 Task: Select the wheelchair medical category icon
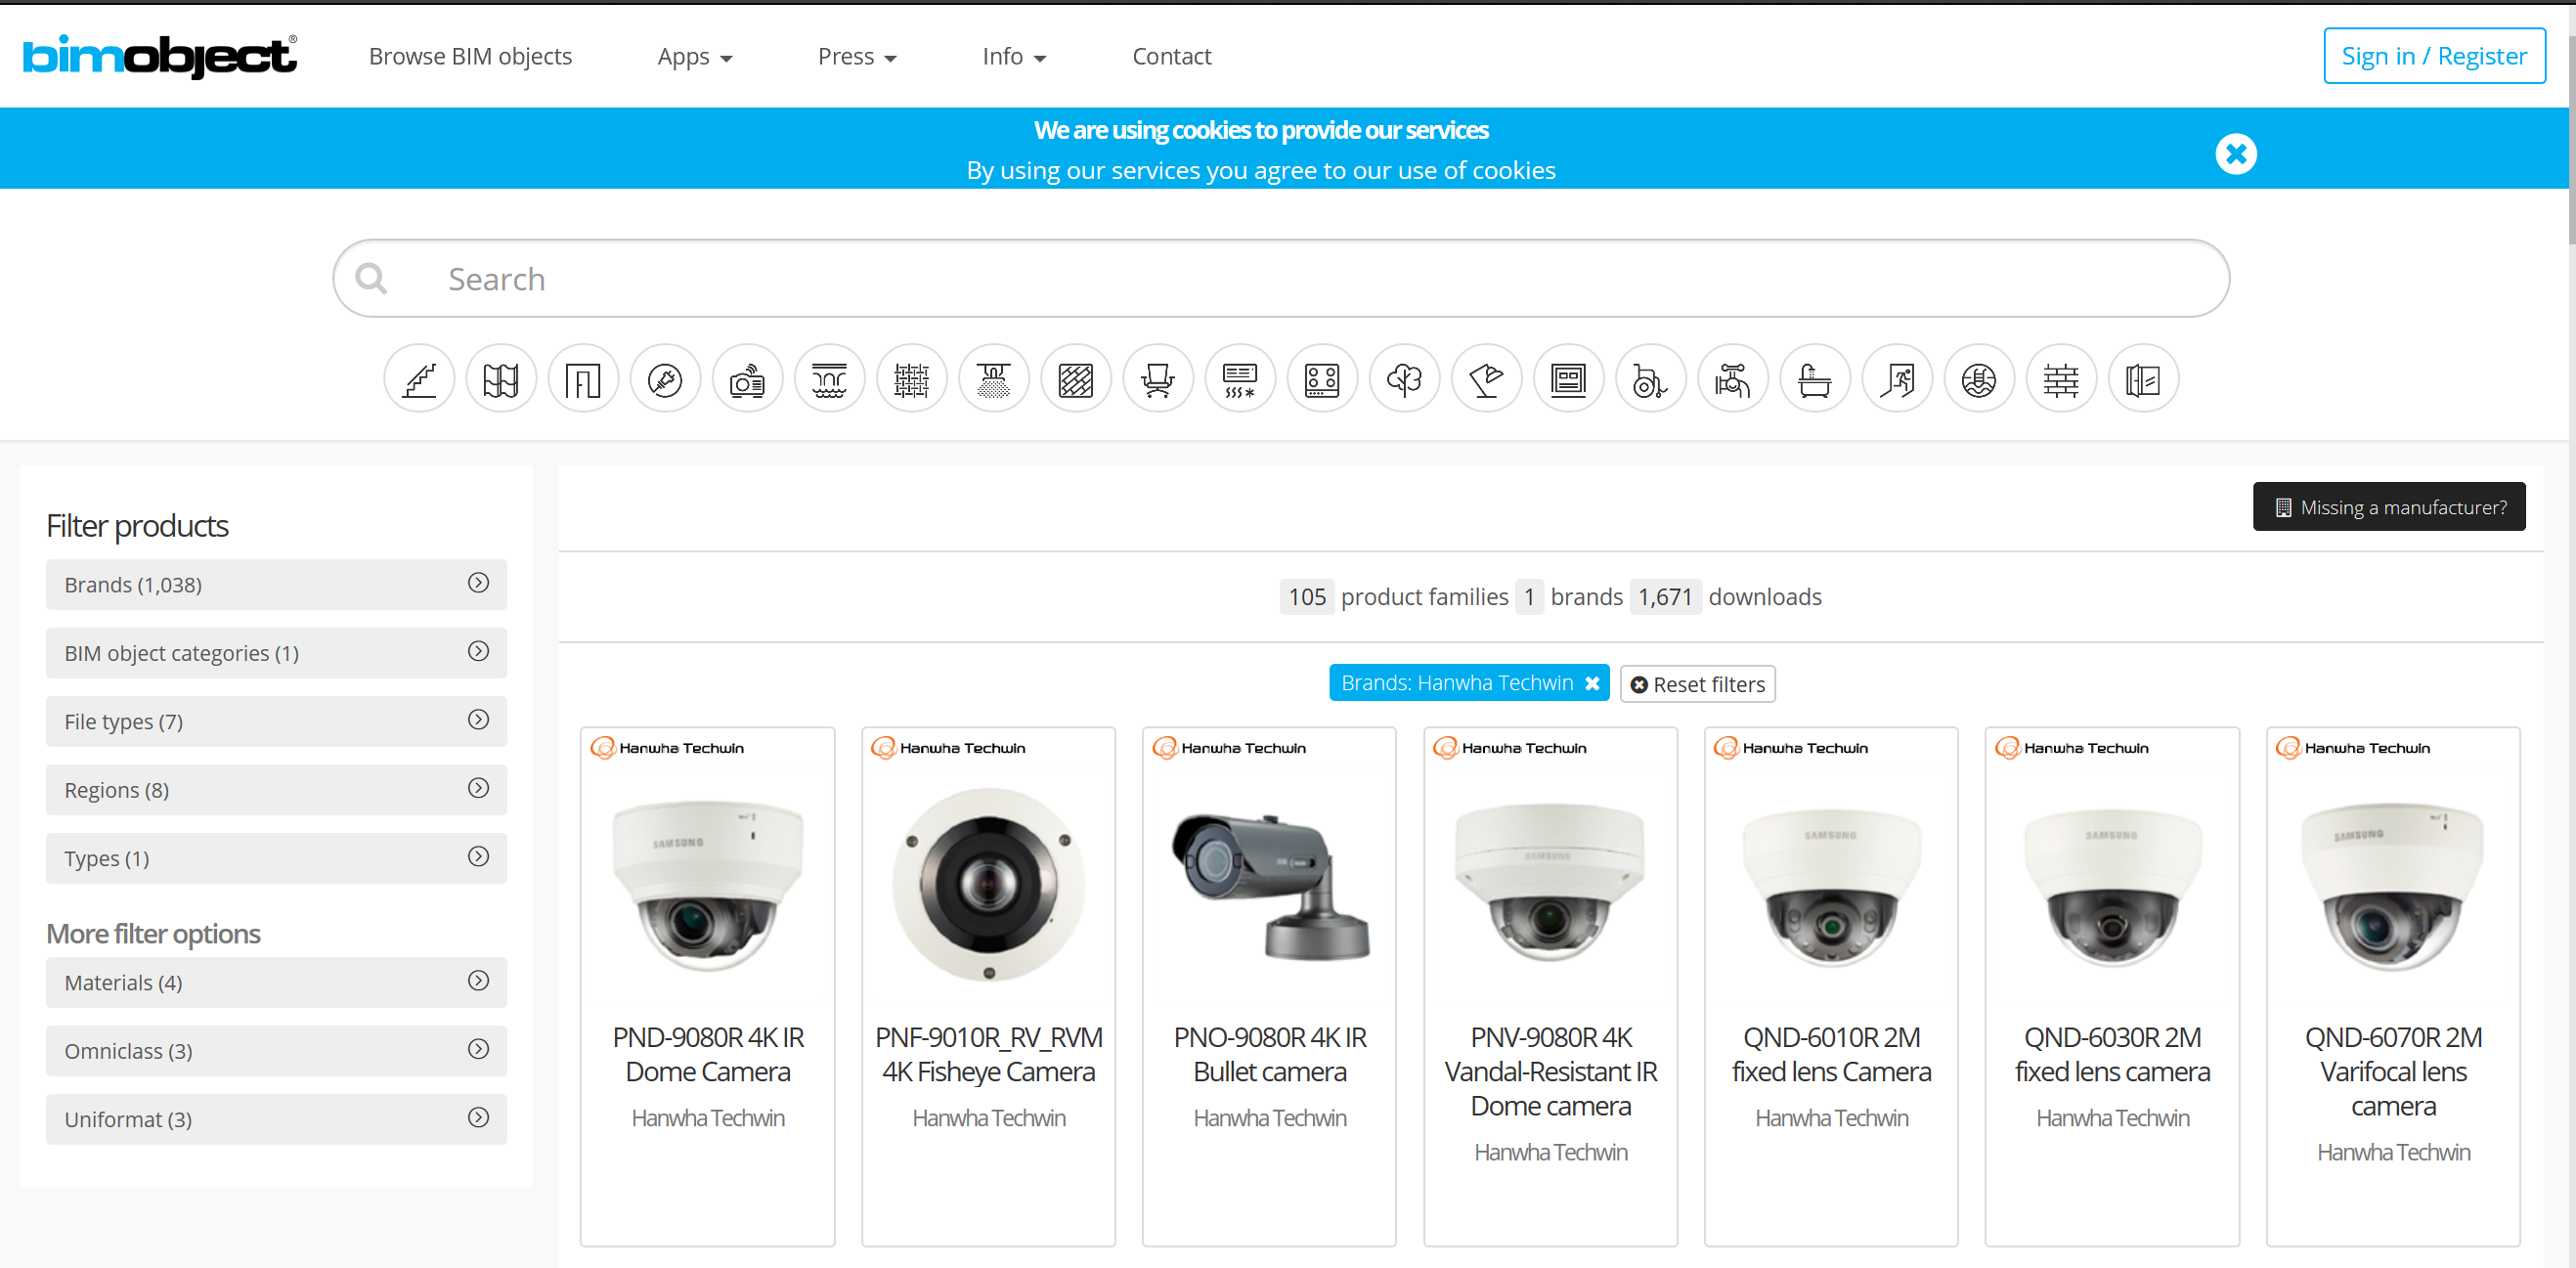[x=1650, y=379]
